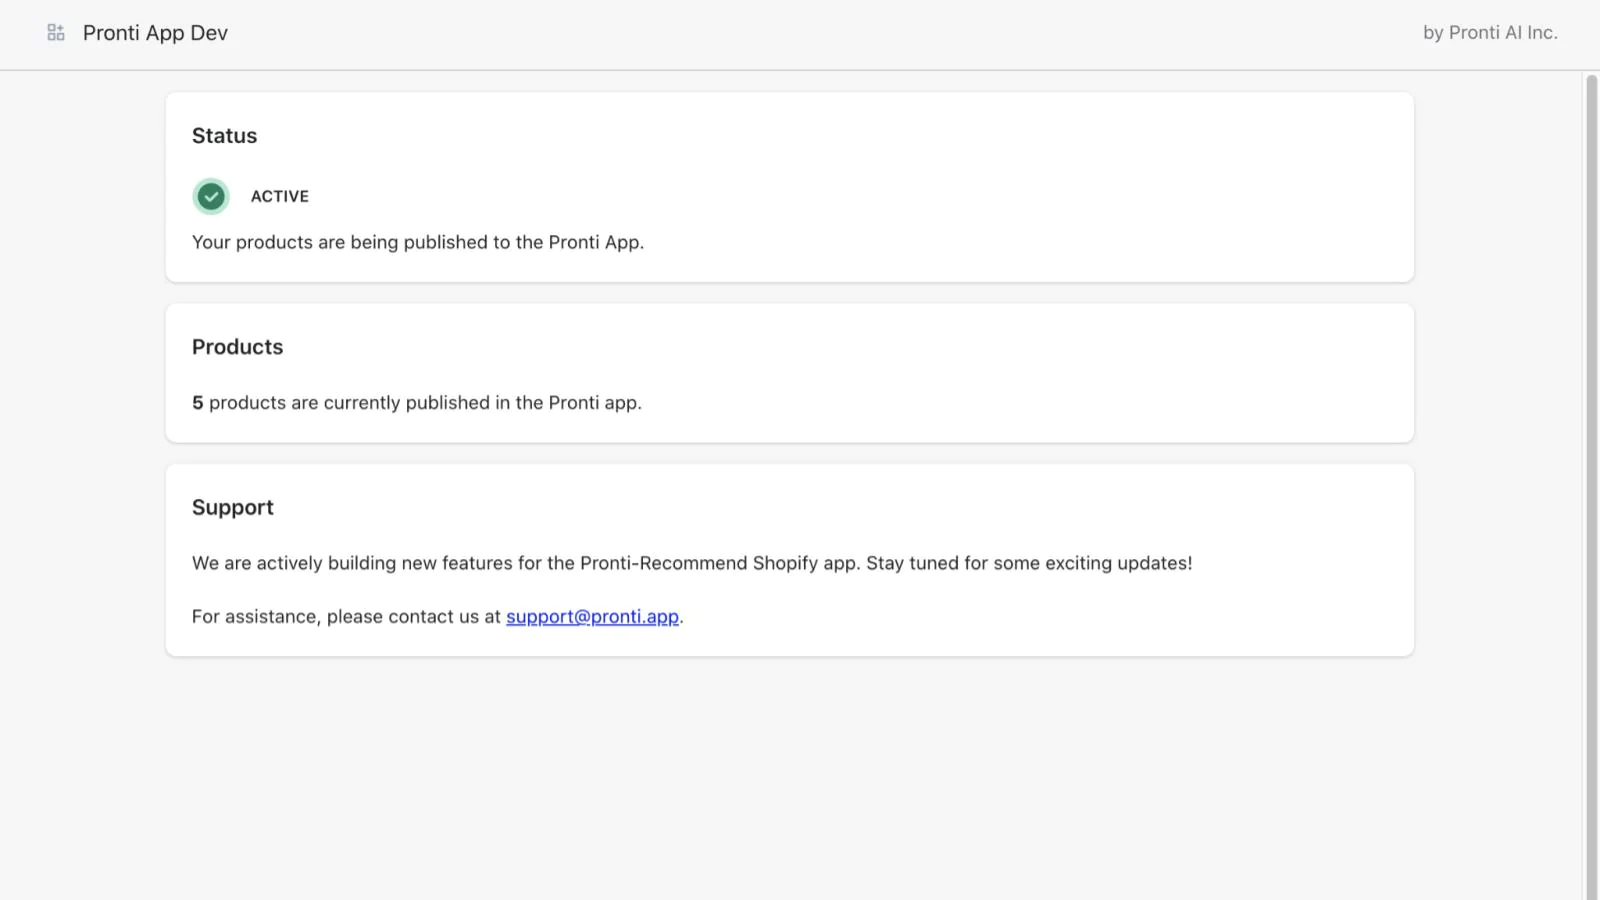The image size is (1600, 900).
Task: Select the Products card heading
Action: coord(237,347)
